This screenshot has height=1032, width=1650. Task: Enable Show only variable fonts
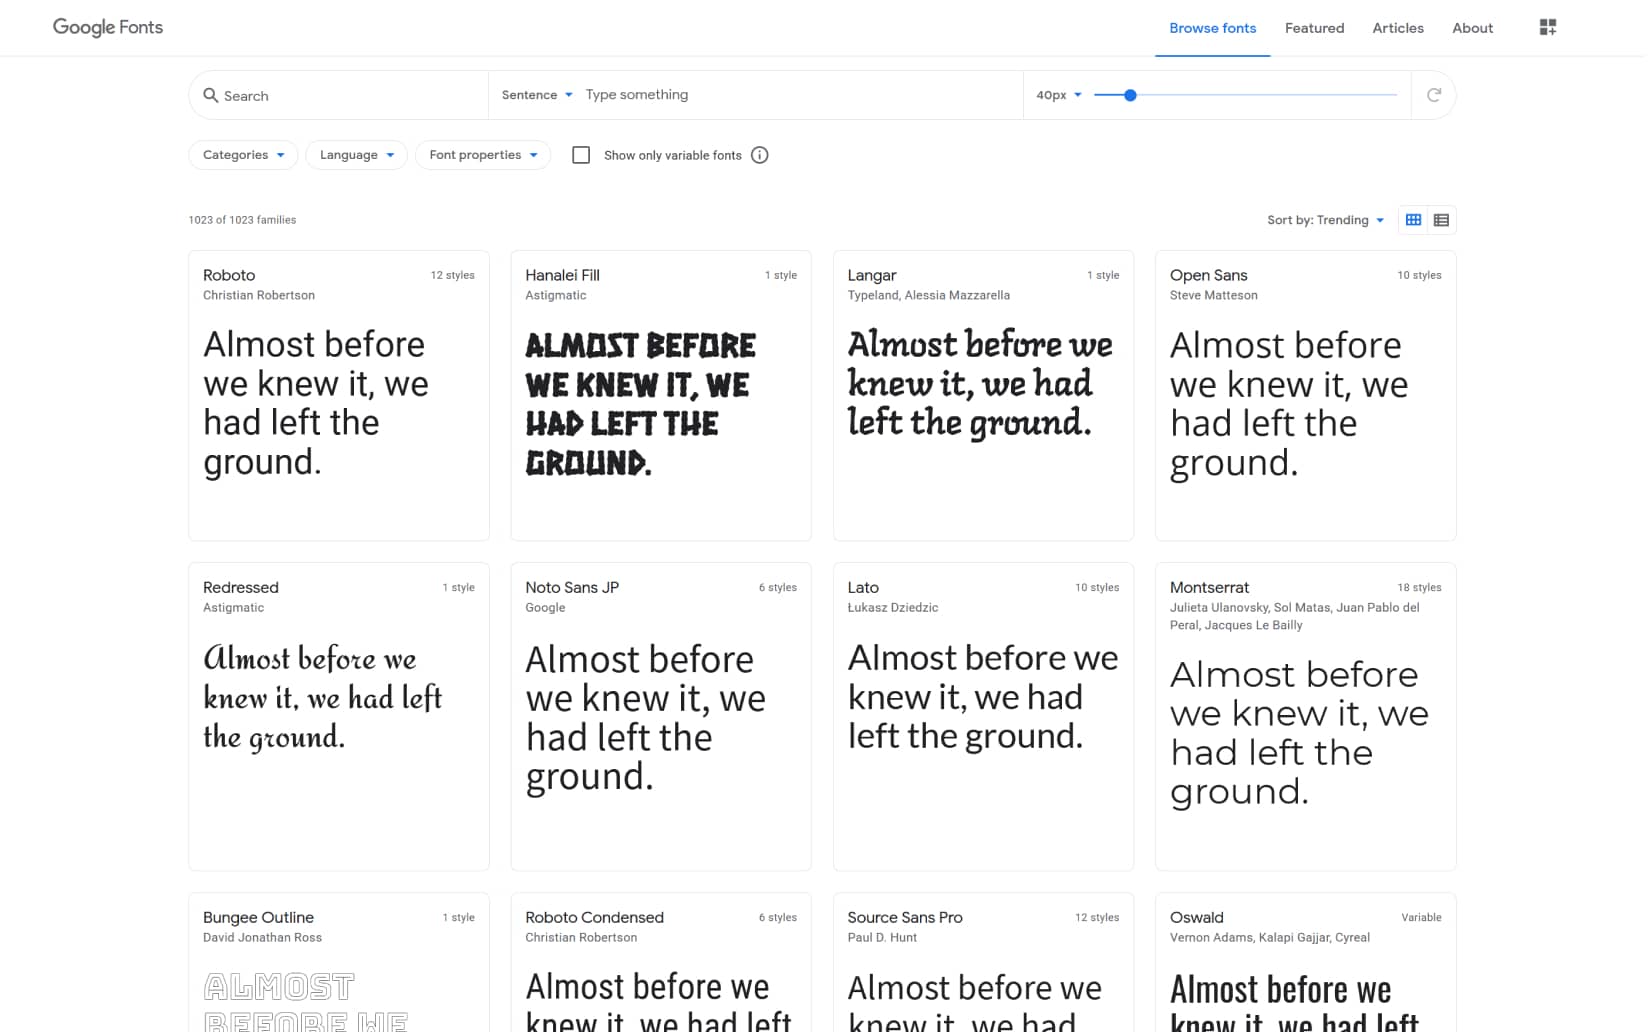click(581, 155)
